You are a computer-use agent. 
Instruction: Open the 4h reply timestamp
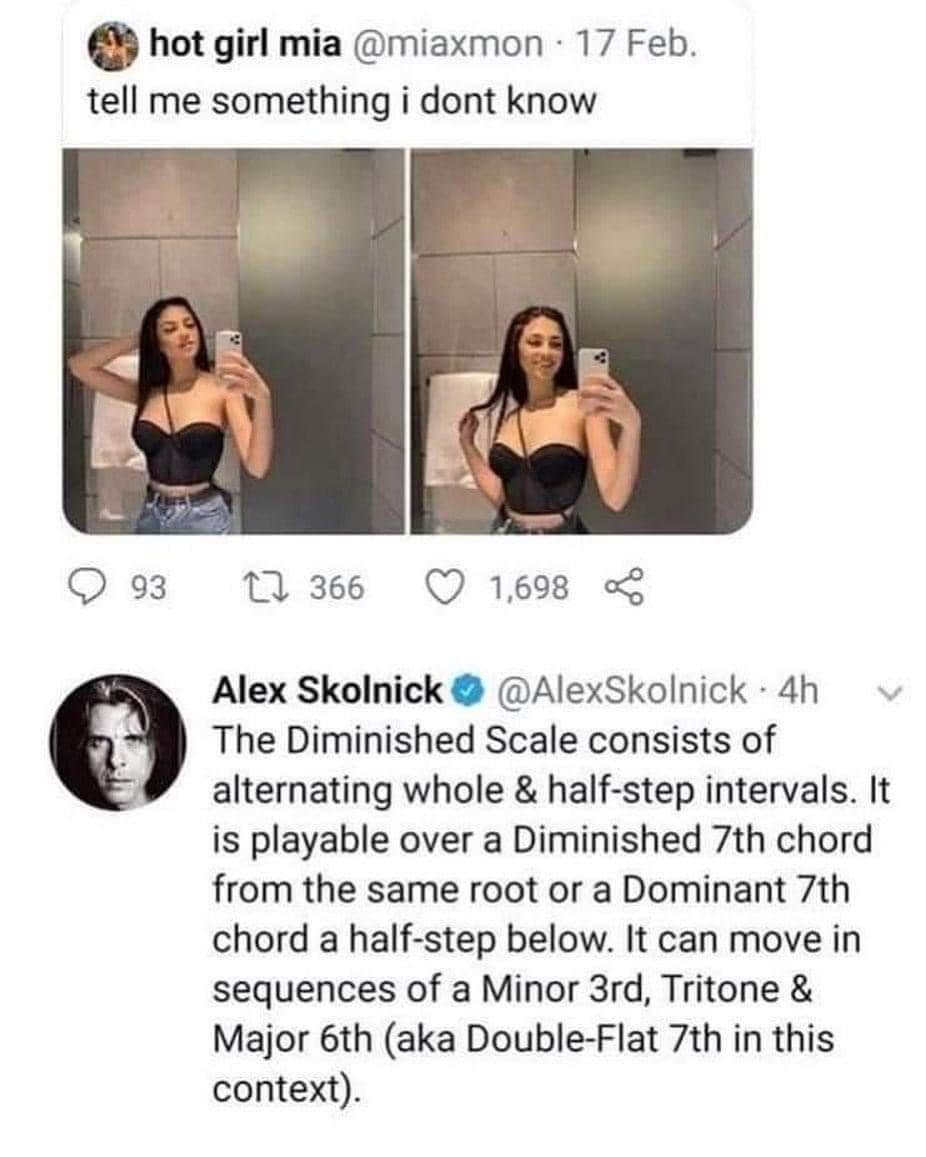coord(798,691)
